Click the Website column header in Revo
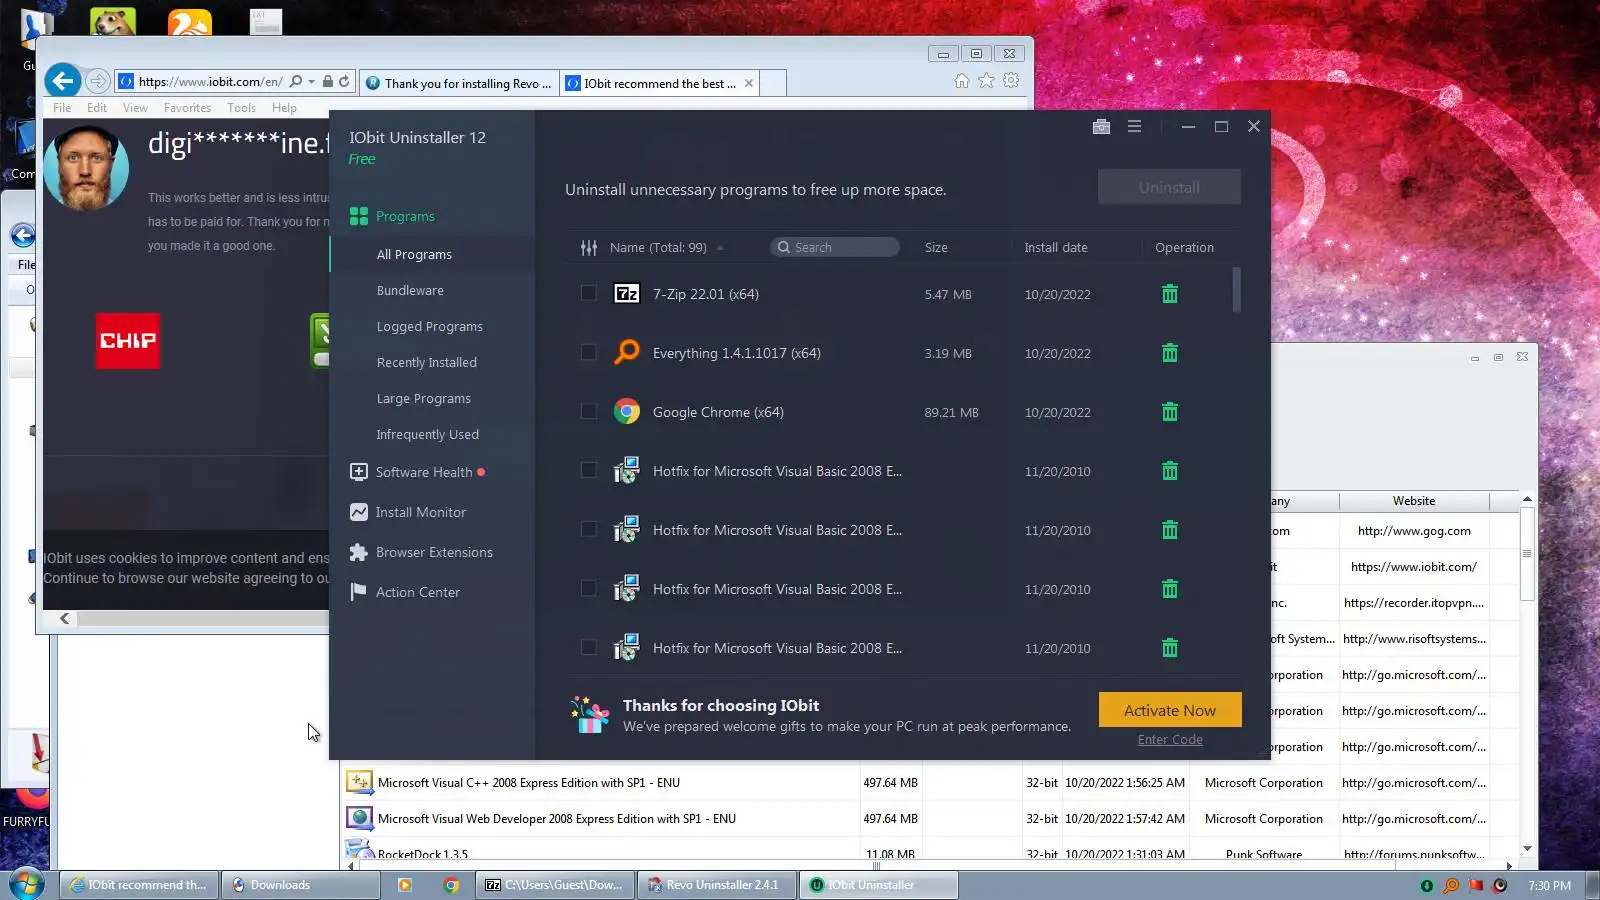1600x900 pixels. click(x=1414, y=501)
